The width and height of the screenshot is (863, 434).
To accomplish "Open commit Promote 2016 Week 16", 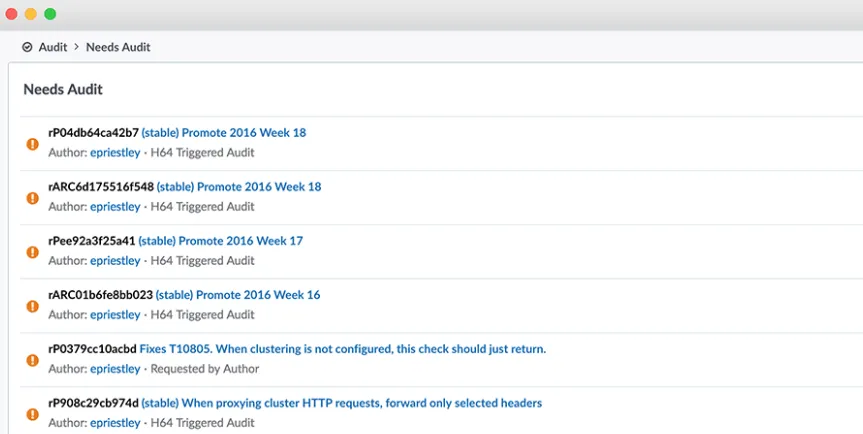I will coord(238,295).
